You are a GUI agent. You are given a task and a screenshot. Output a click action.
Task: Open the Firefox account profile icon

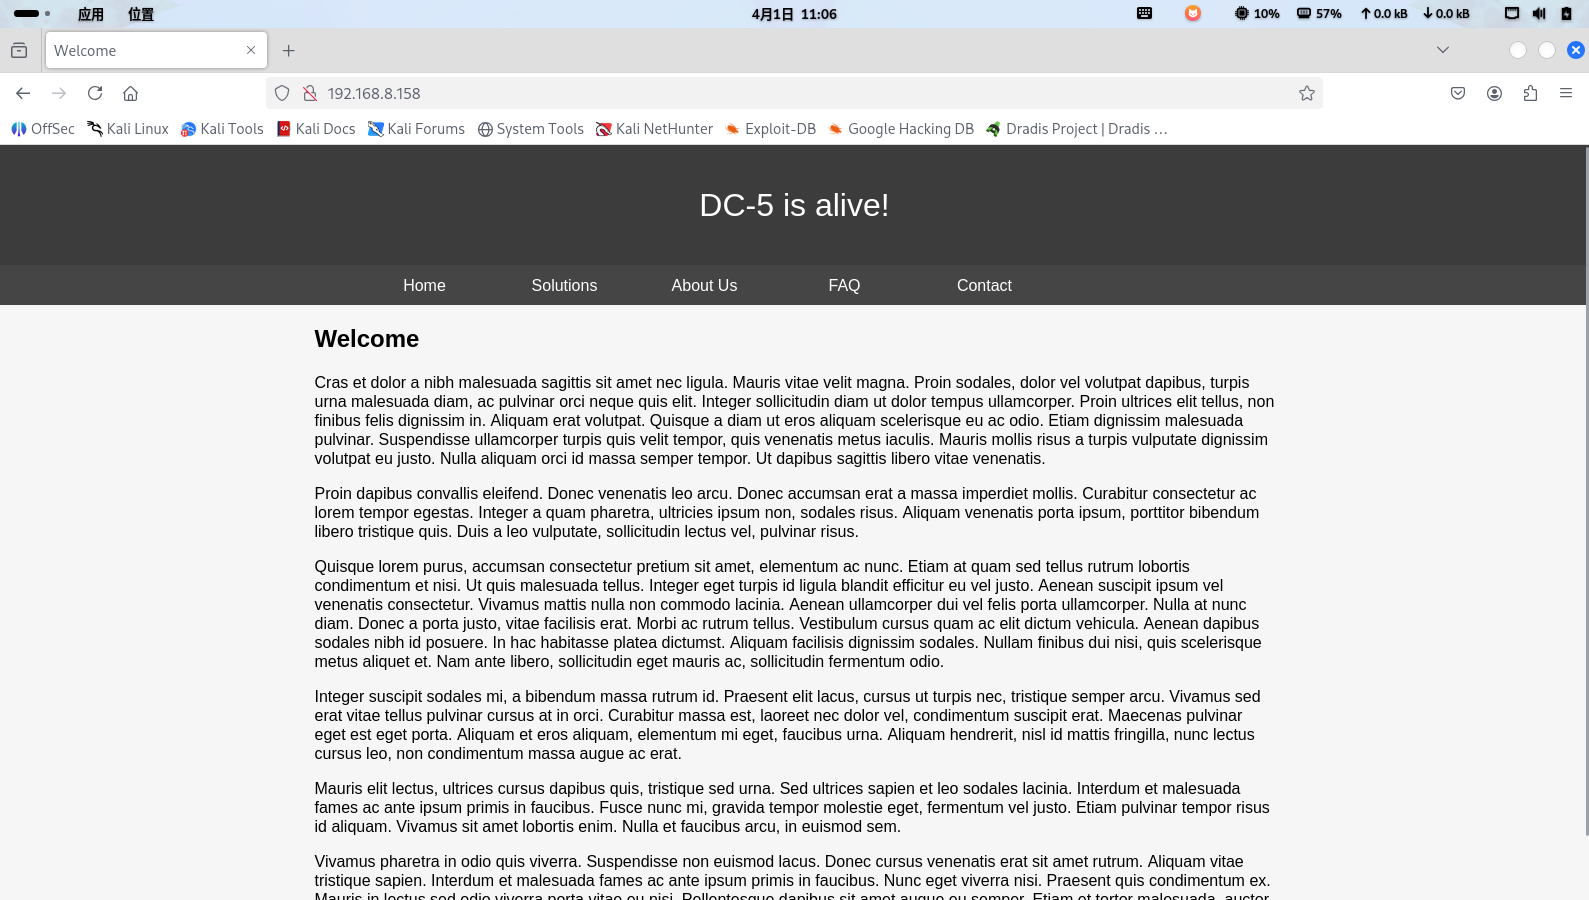point(1494,93)
